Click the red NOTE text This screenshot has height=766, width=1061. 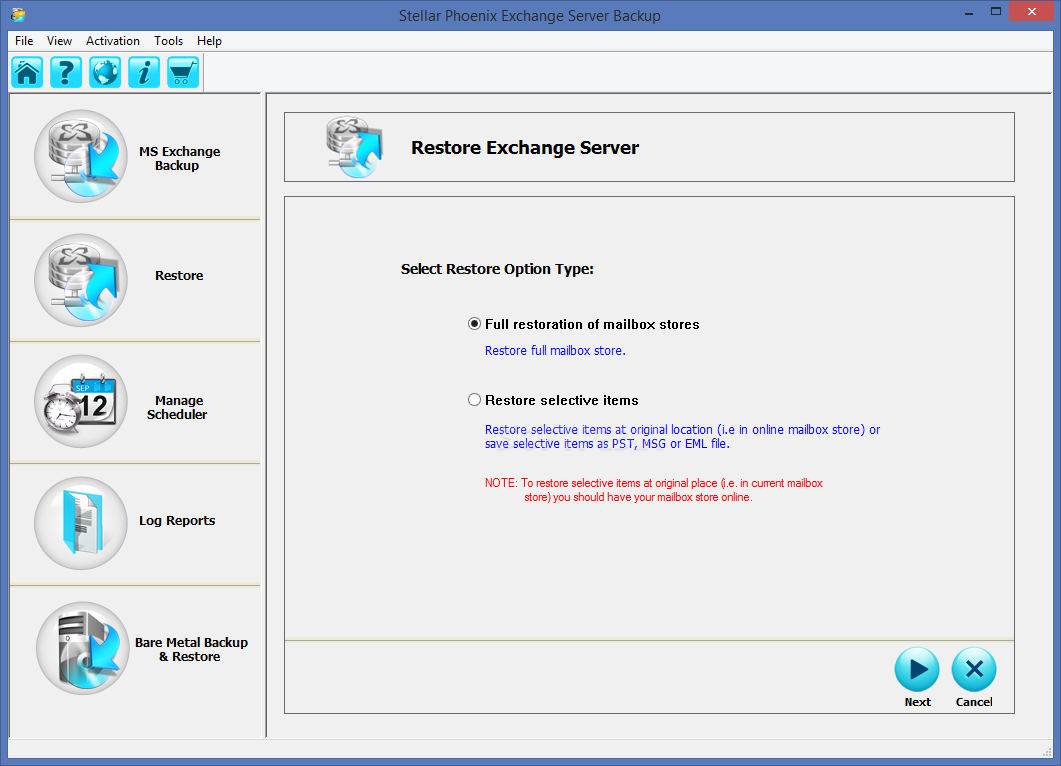click(x=654, y=490)
